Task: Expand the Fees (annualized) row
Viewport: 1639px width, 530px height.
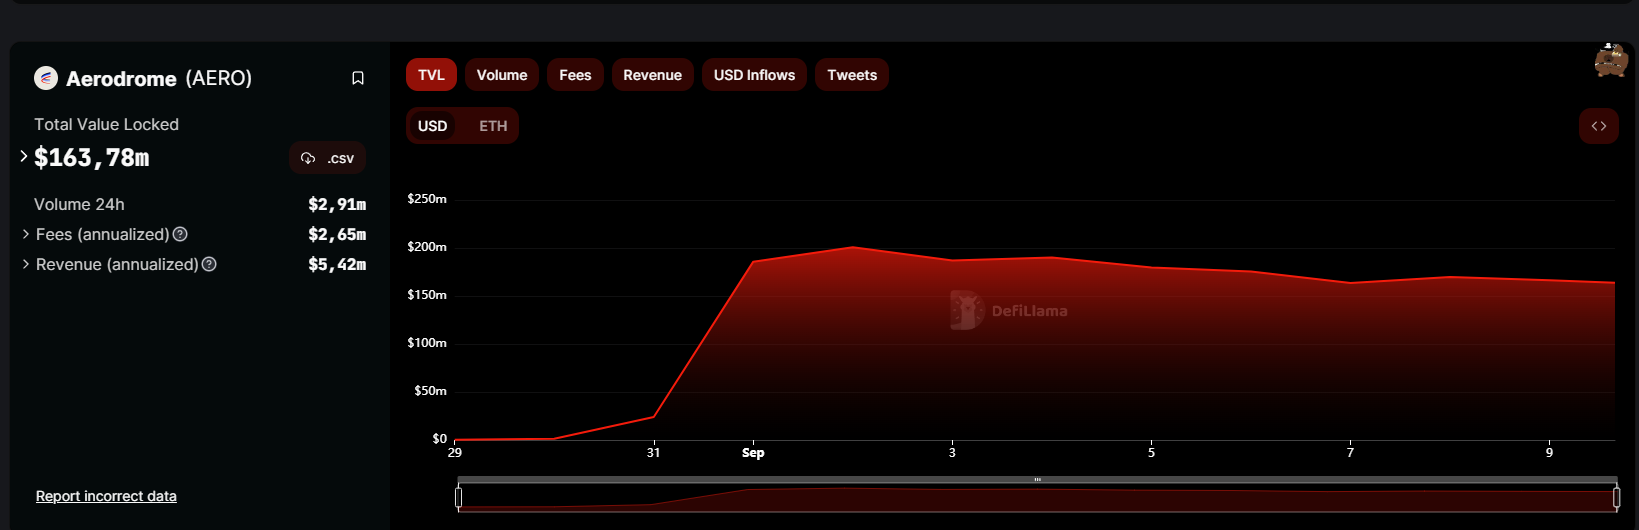Action: [25, 234]
